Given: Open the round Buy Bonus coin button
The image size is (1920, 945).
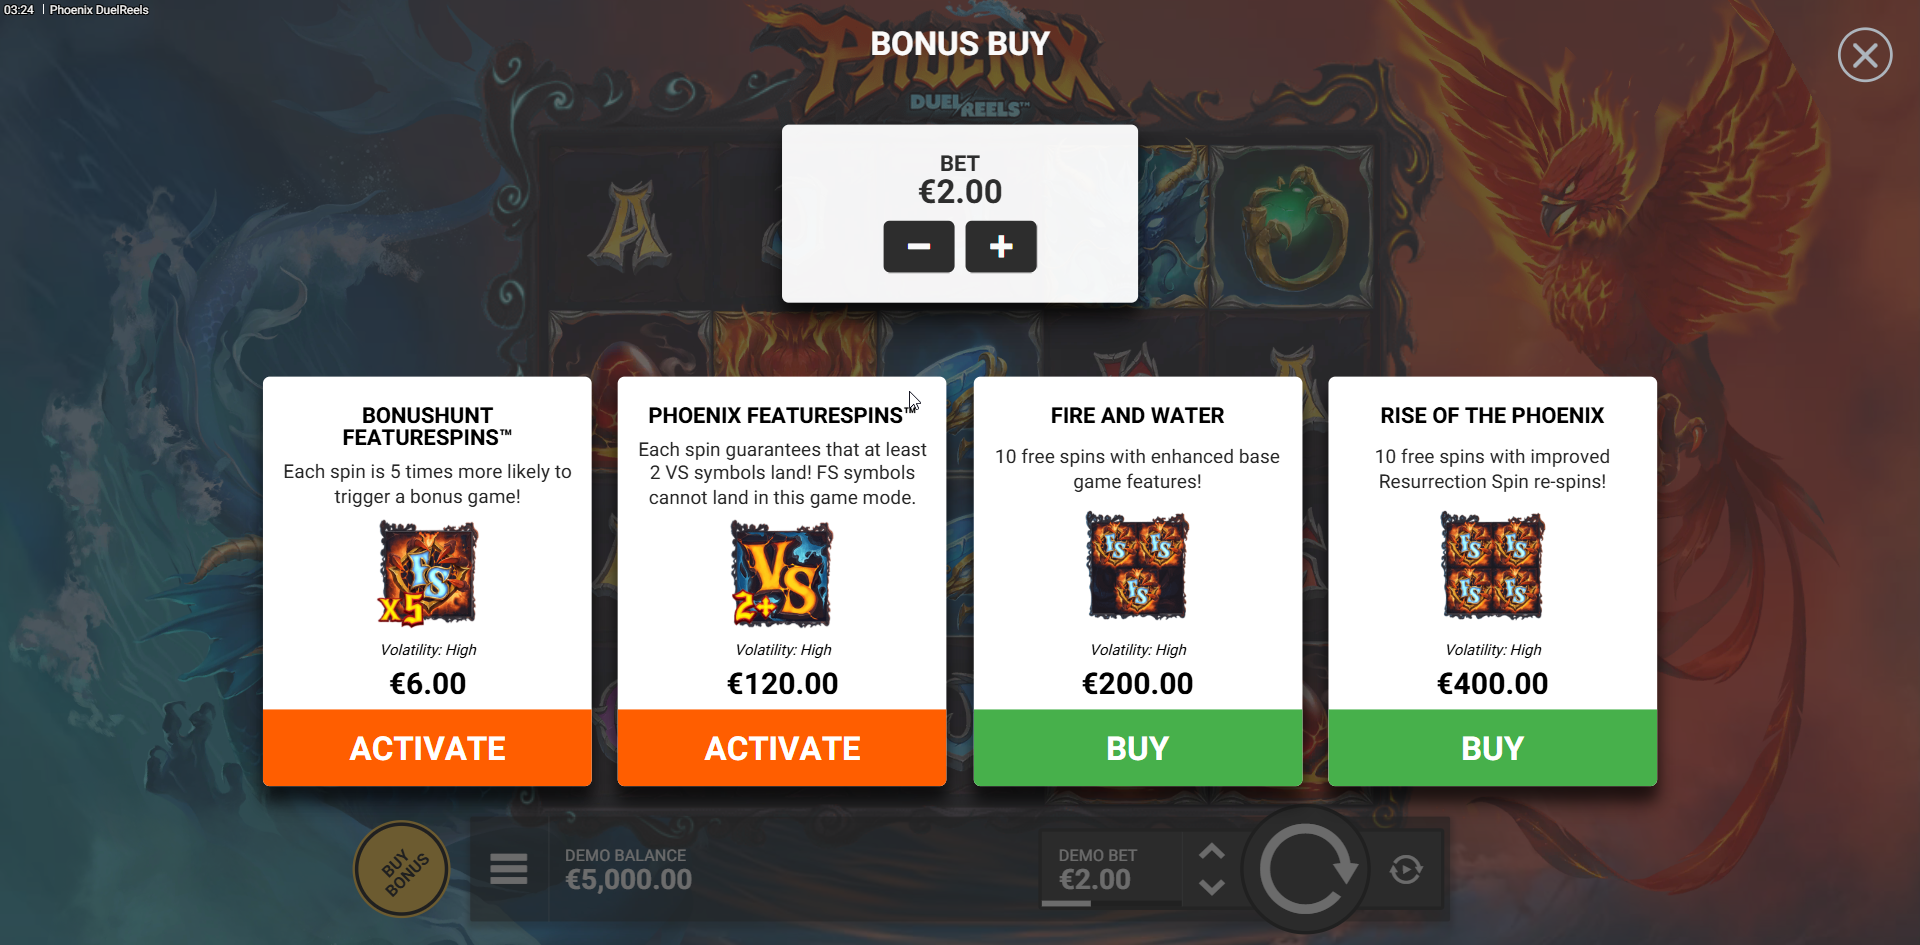Looking at the screenshot, I should [x=402, y=869].
